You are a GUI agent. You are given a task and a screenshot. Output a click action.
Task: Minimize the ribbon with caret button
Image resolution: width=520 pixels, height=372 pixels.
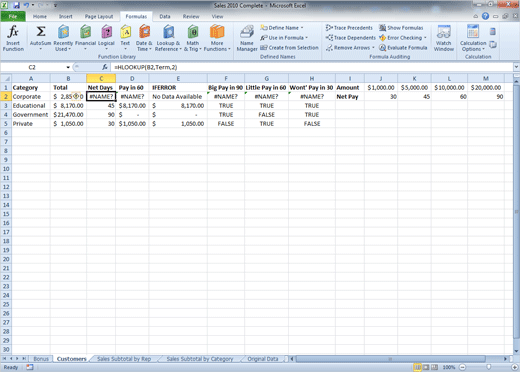[476, 16]
